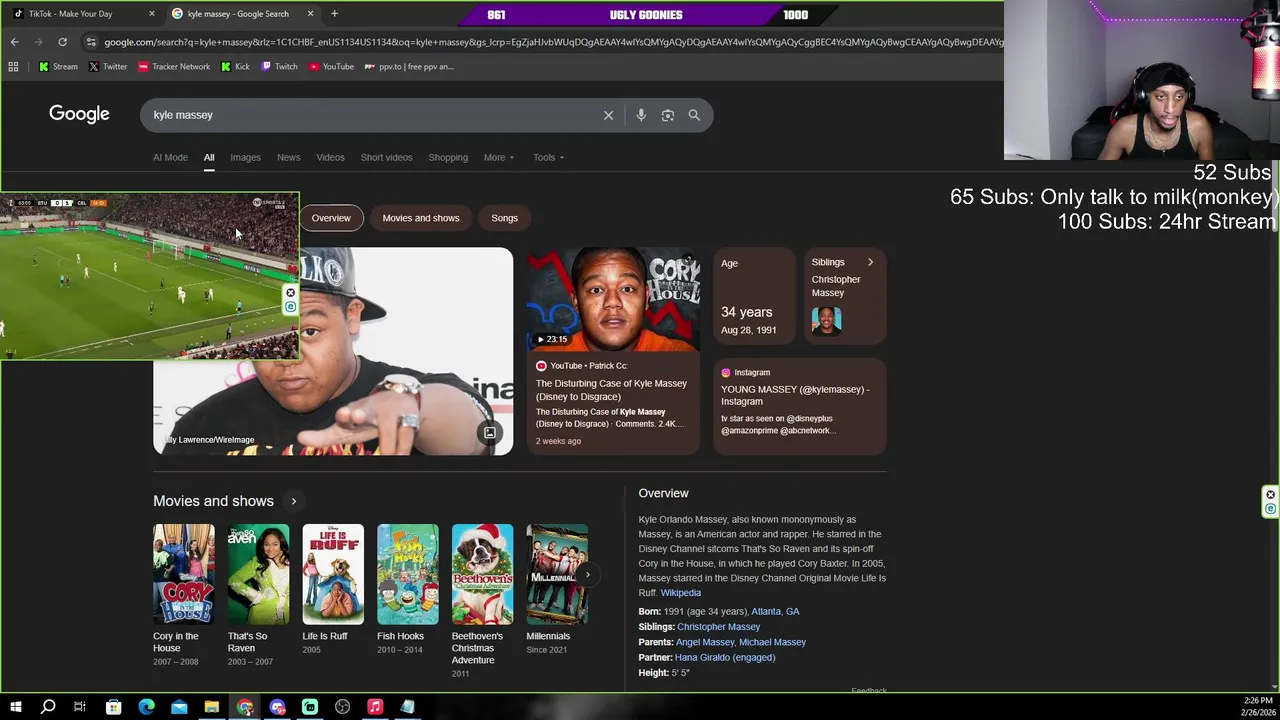Screen dimensions: 1280x720
Task: Open Microsoft Edge from taskbar
Action: click(146, 707)
